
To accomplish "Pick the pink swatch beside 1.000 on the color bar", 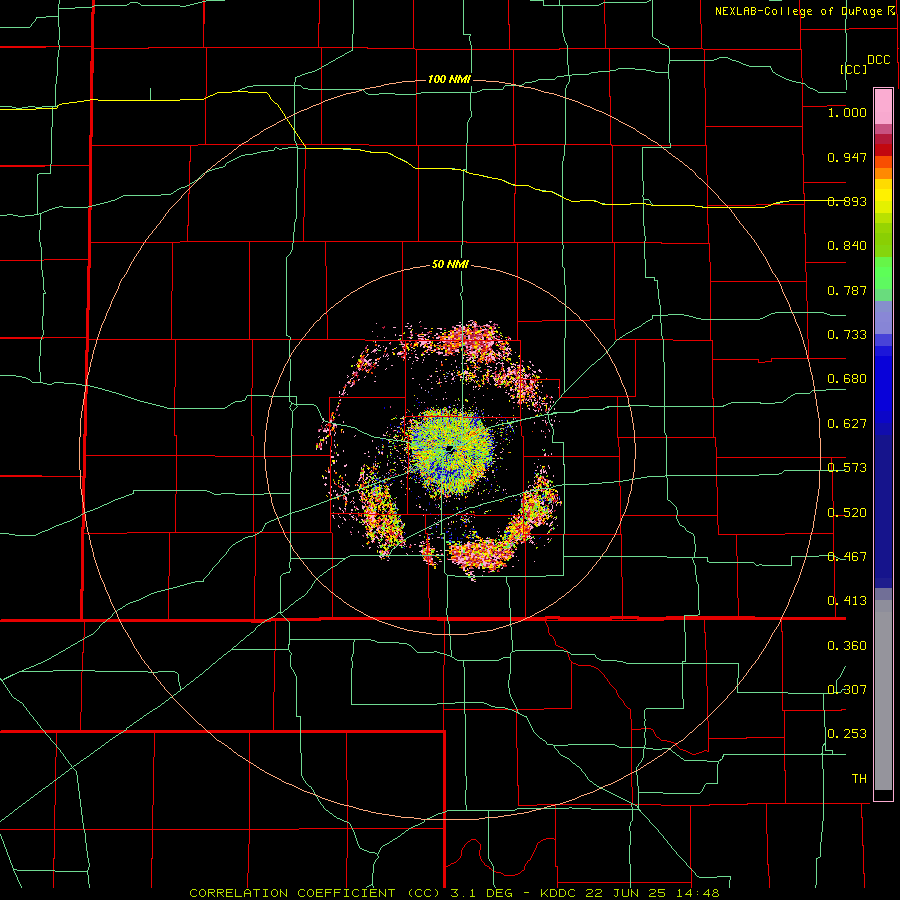I will 883,107.
